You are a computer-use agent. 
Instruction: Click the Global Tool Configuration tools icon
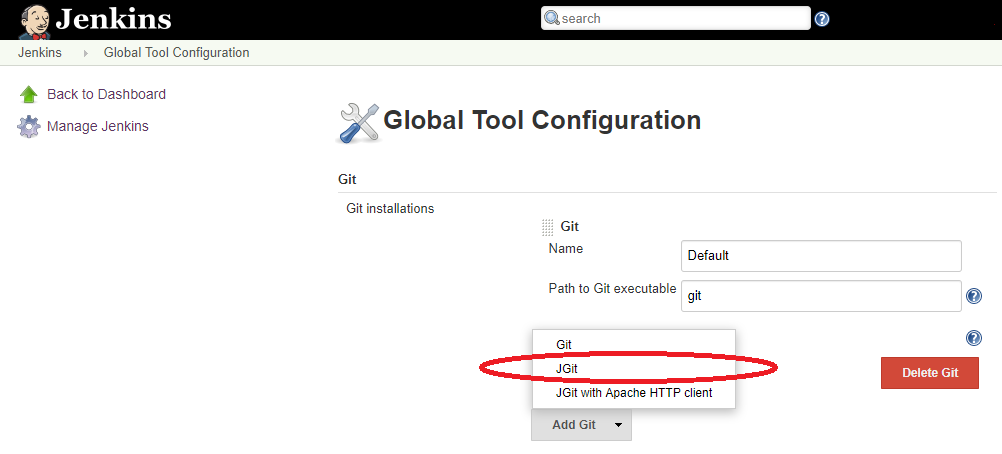click(358, 123)
